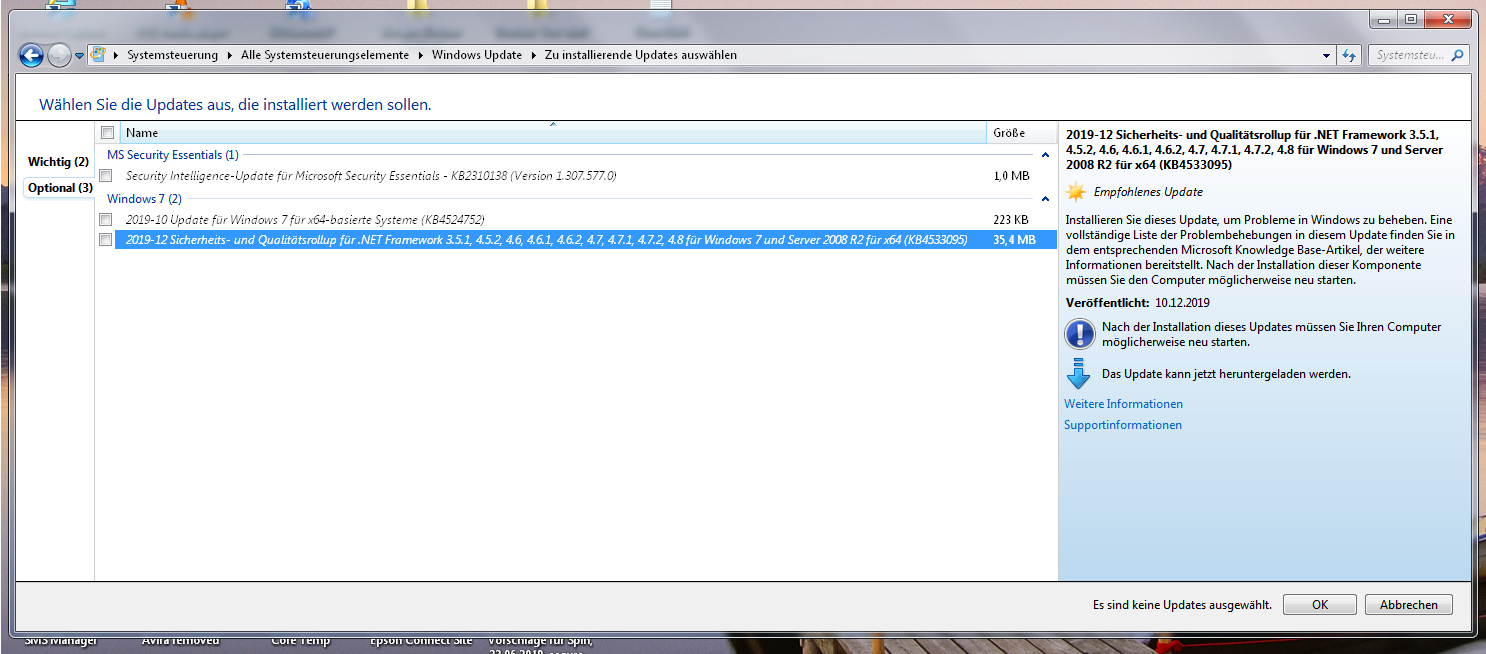Select MS Security Essentials (1) group header
The width and height of the screenshot is (1486, 654).
pyautogui.click(x=173, y=155)
